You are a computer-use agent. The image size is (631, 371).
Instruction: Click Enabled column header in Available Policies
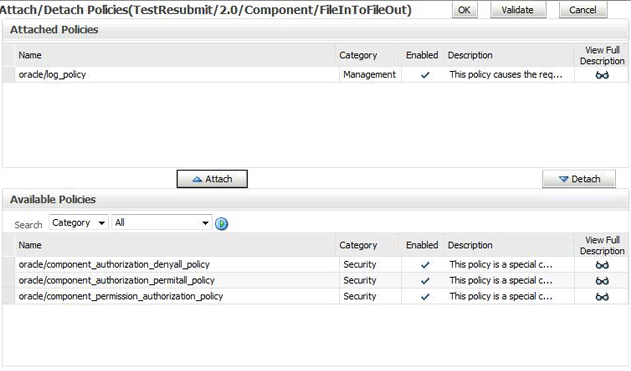coord(422,245)
